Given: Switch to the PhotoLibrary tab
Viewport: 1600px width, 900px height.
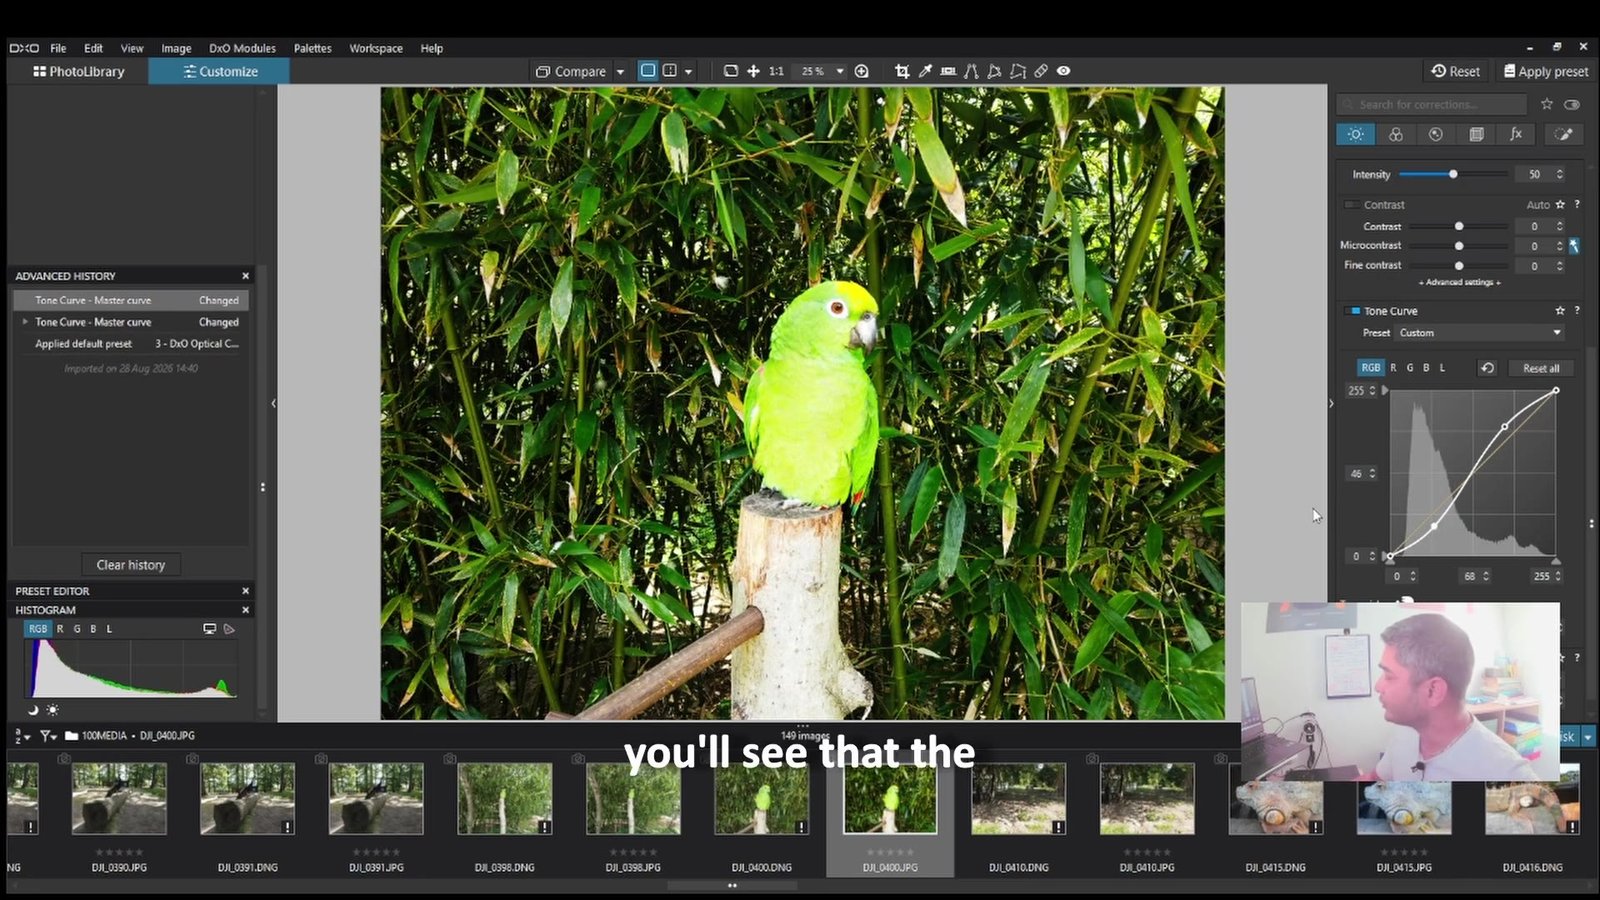Looking at the screenshot, I should point(78,71).
